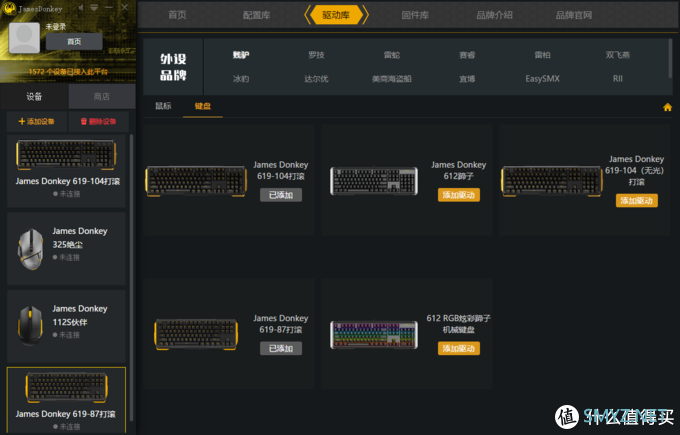The height and width of the screenshot is (435, 680).
Task: Select James Donkey 325艳尘 mouse in device list
Action: [66, 249]
